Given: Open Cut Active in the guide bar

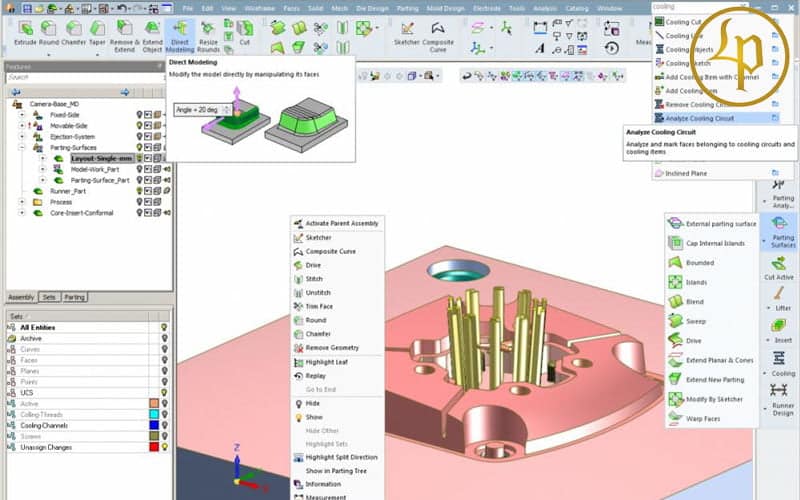Looking at the screenshot, I should pyautogui.click(x=779, y=268).
